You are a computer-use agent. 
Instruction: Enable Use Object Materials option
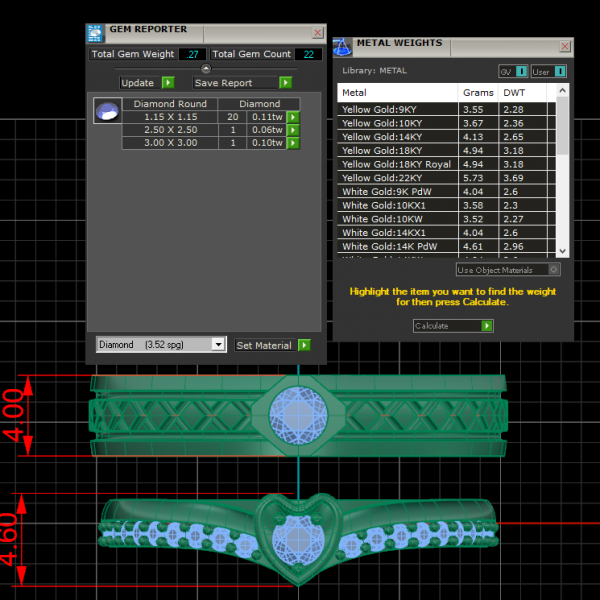coord(554,270)
